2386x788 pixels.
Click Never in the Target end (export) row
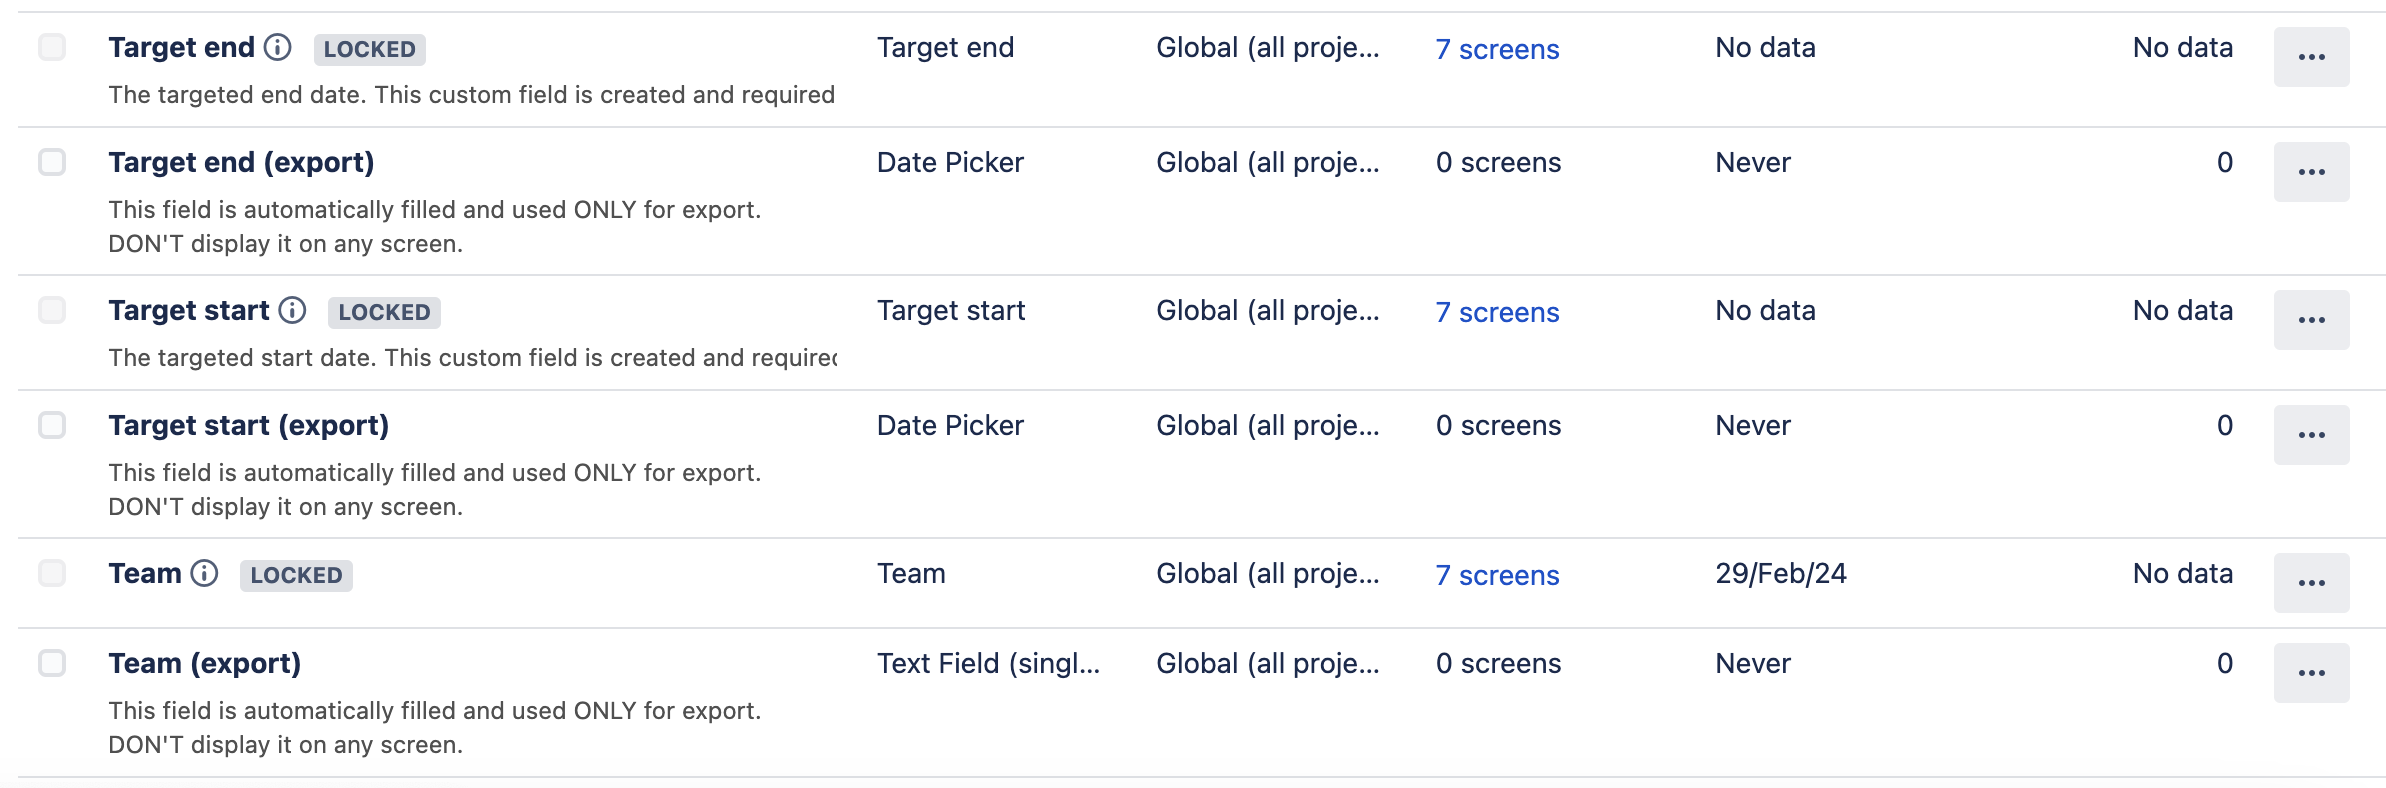(x=1753, y=162)
